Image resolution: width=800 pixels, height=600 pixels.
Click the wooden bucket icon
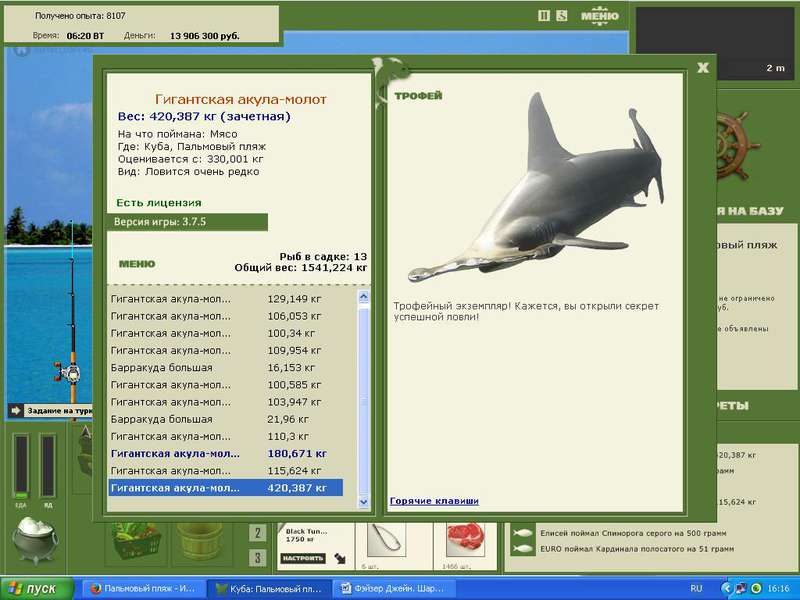(x=199, y=542)
